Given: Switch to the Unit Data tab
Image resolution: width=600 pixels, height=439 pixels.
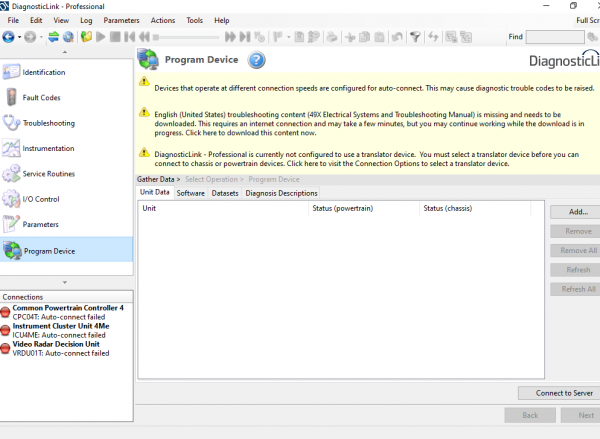Looking at the screenshot, I should coord(155,192).
